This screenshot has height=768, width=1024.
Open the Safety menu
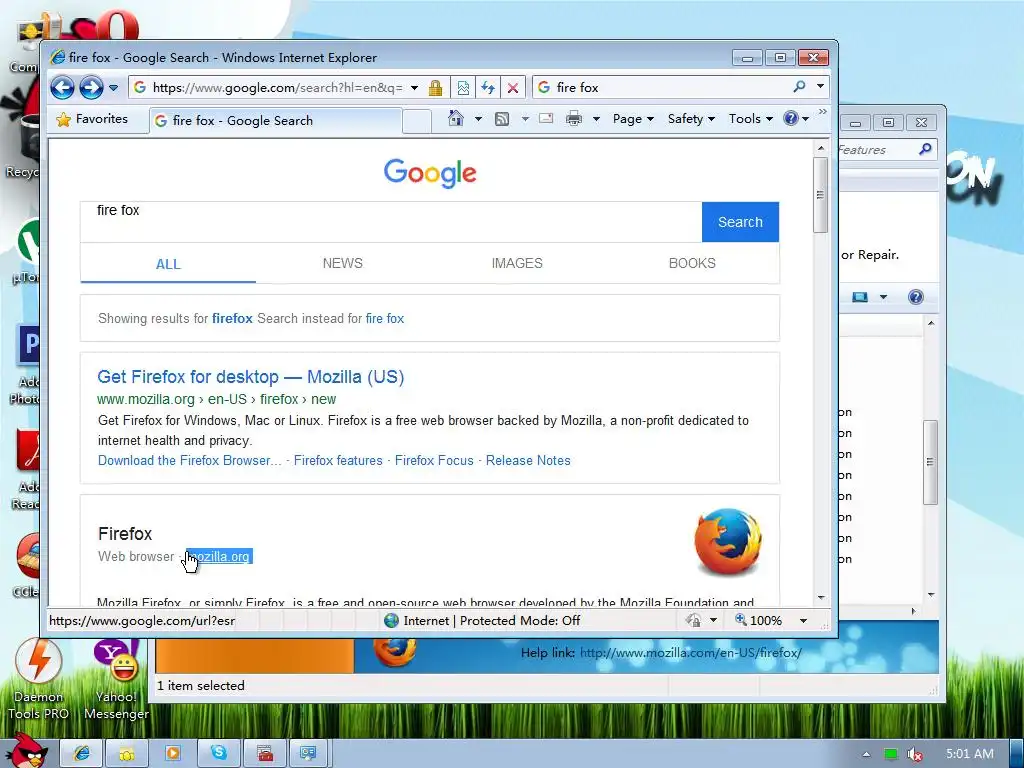click(691, 119)
